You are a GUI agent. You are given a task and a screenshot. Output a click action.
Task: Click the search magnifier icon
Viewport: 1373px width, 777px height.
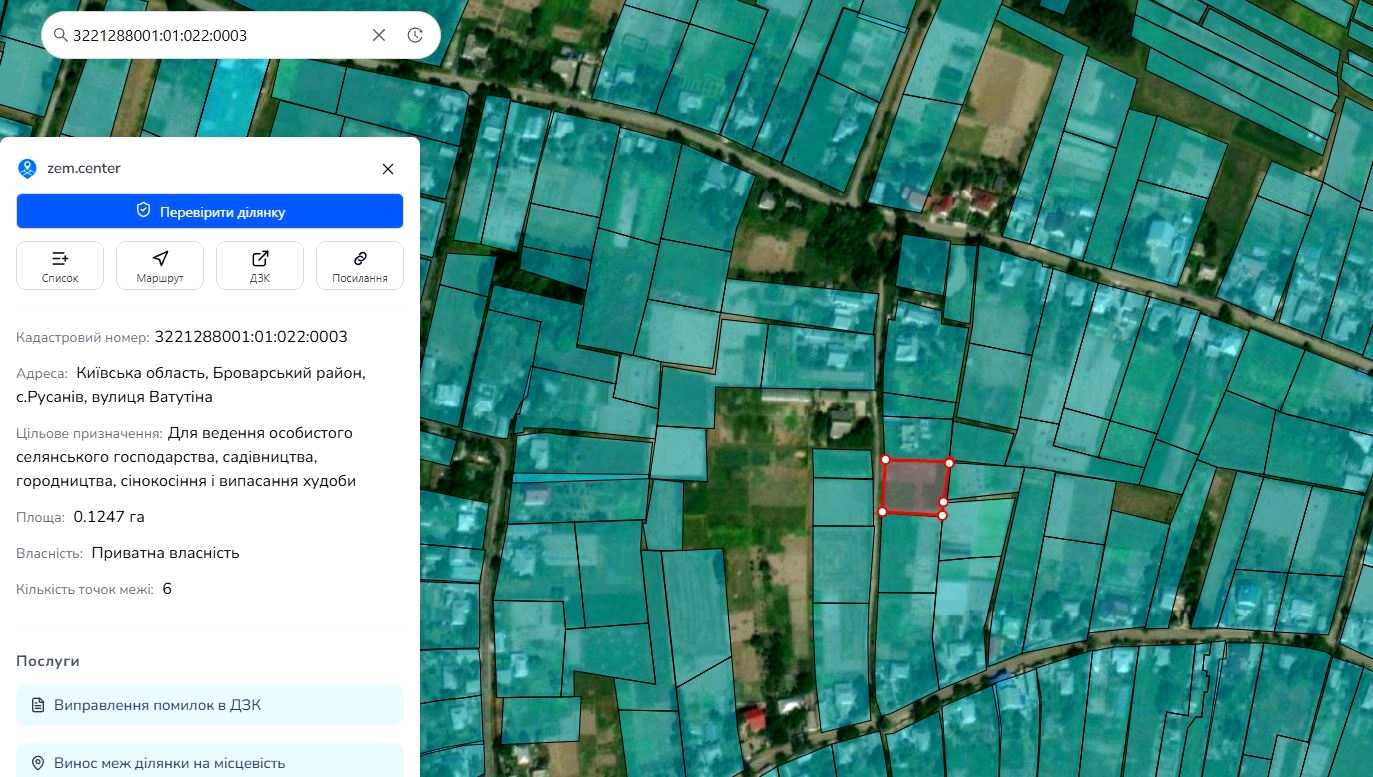(60, 35)
